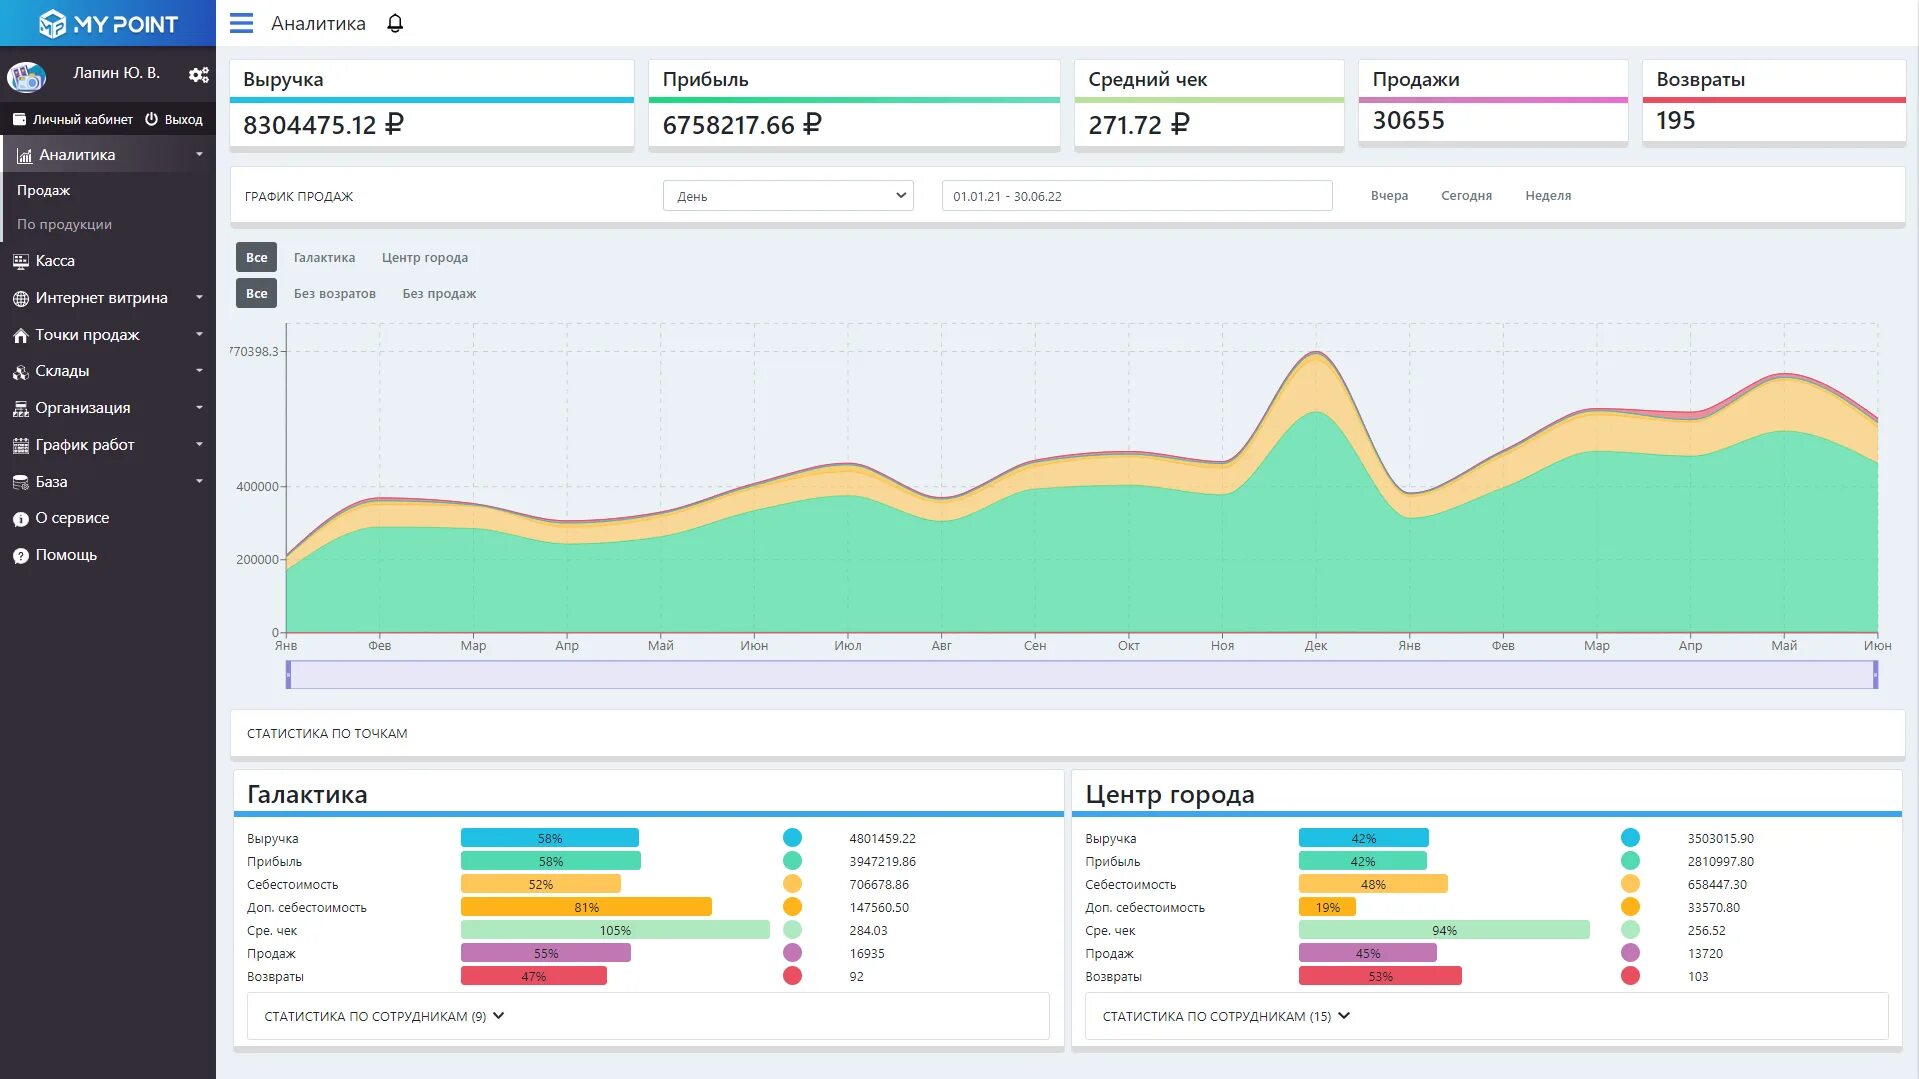
Task: Click the Касса register icon
Action: coord(20,261)
